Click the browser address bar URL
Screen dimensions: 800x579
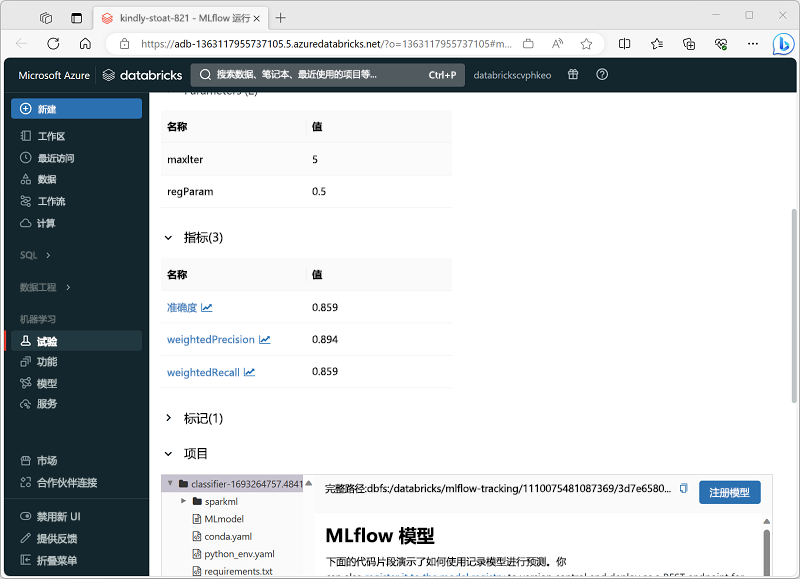[327, 44]
